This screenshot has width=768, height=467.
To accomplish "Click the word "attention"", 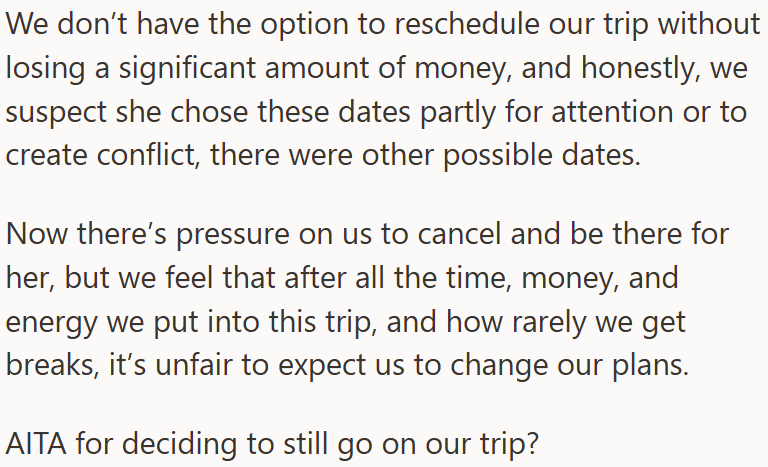I will pos(612,112).
